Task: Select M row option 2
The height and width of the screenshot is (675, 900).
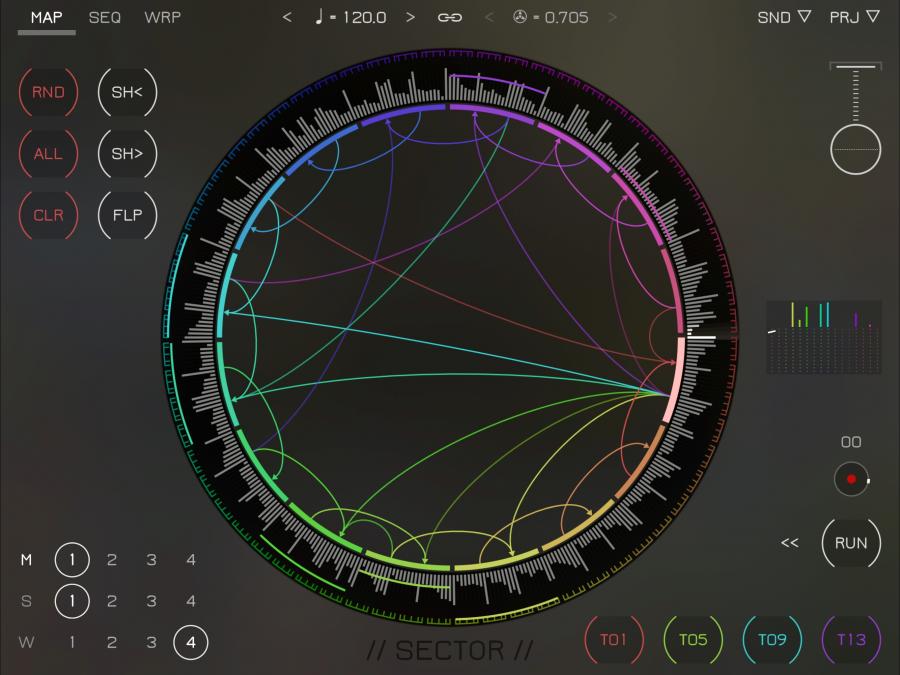Action: coord(112,560)
